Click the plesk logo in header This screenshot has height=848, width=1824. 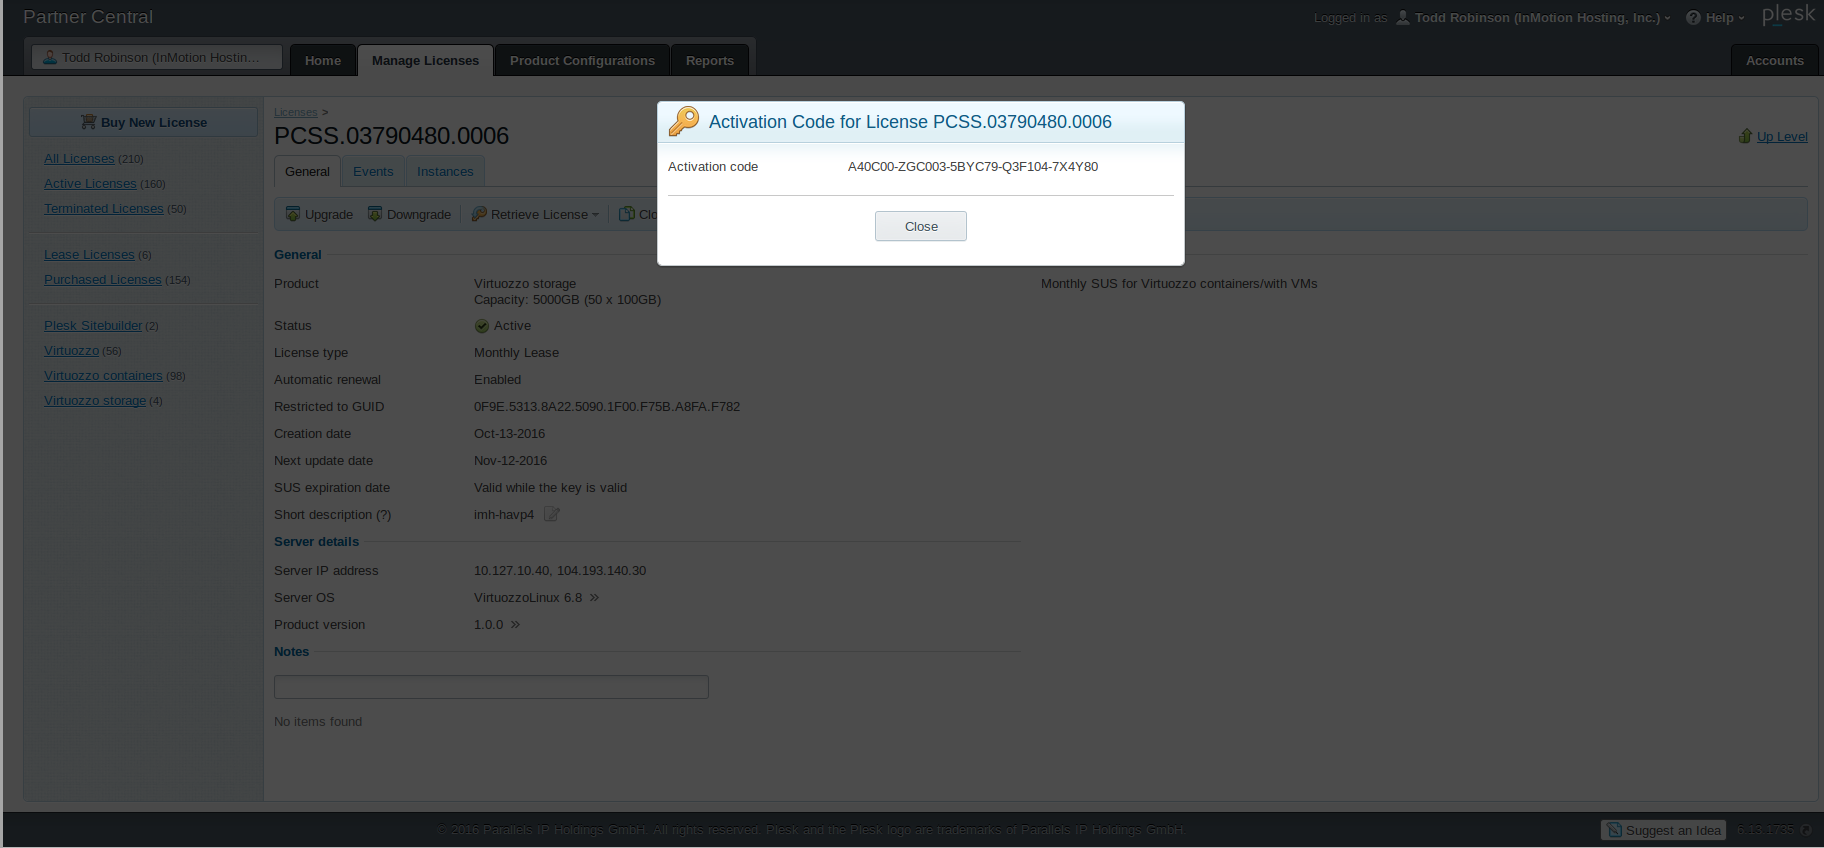[1788, 15]
